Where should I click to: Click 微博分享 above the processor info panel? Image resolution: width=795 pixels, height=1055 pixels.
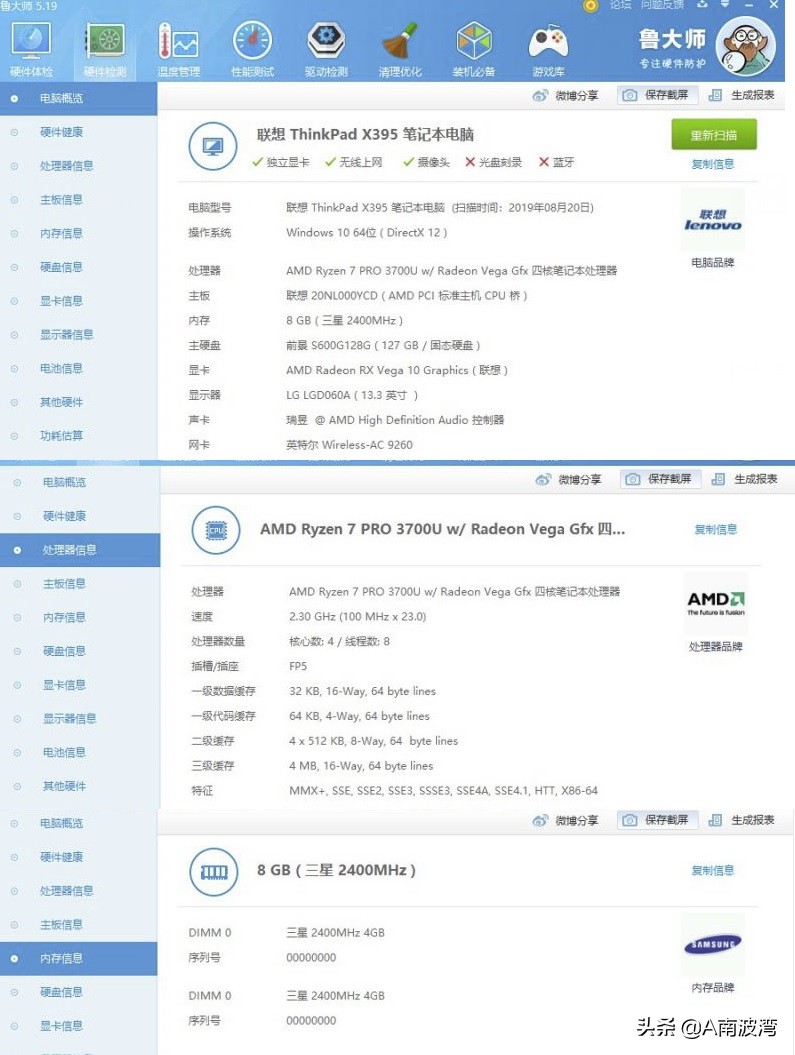[568, 479]
